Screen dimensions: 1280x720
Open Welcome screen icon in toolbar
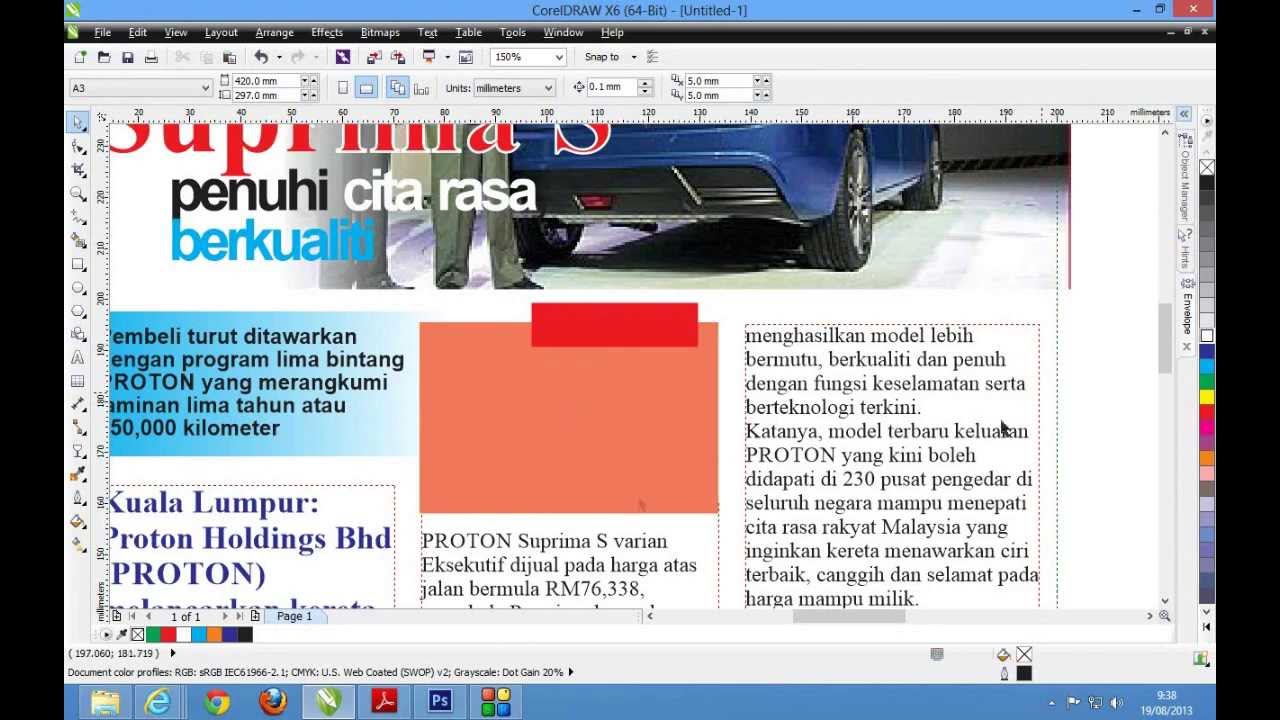click(x=466, y=57)
